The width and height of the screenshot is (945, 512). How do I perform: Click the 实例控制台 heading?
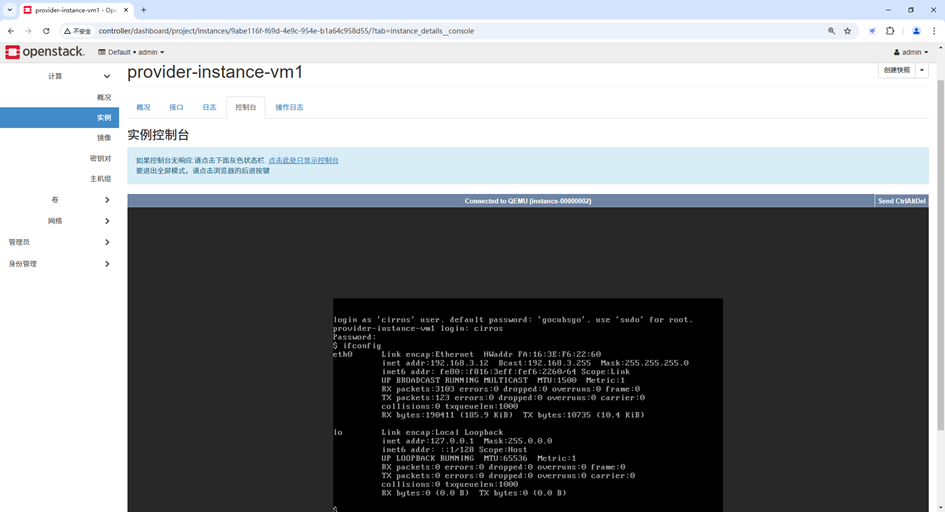tap(158, 135)
